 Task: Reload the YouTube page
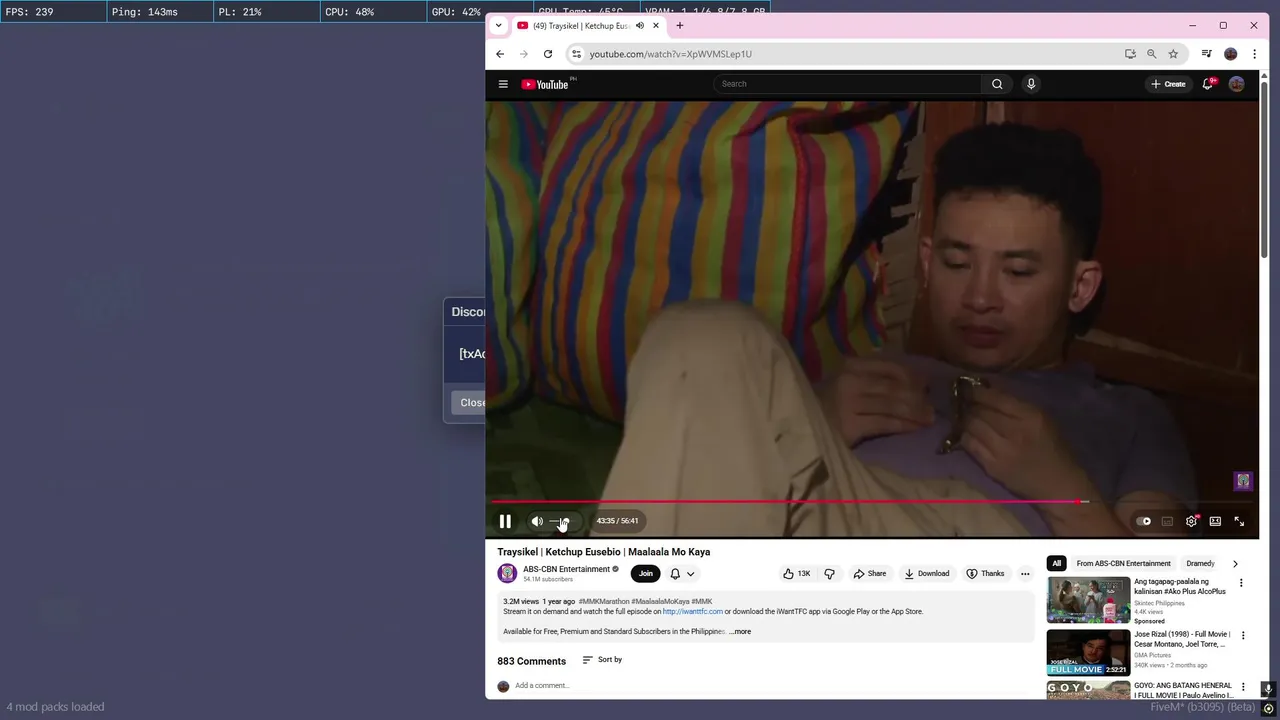pyautogui.click(x=548, y=54)
